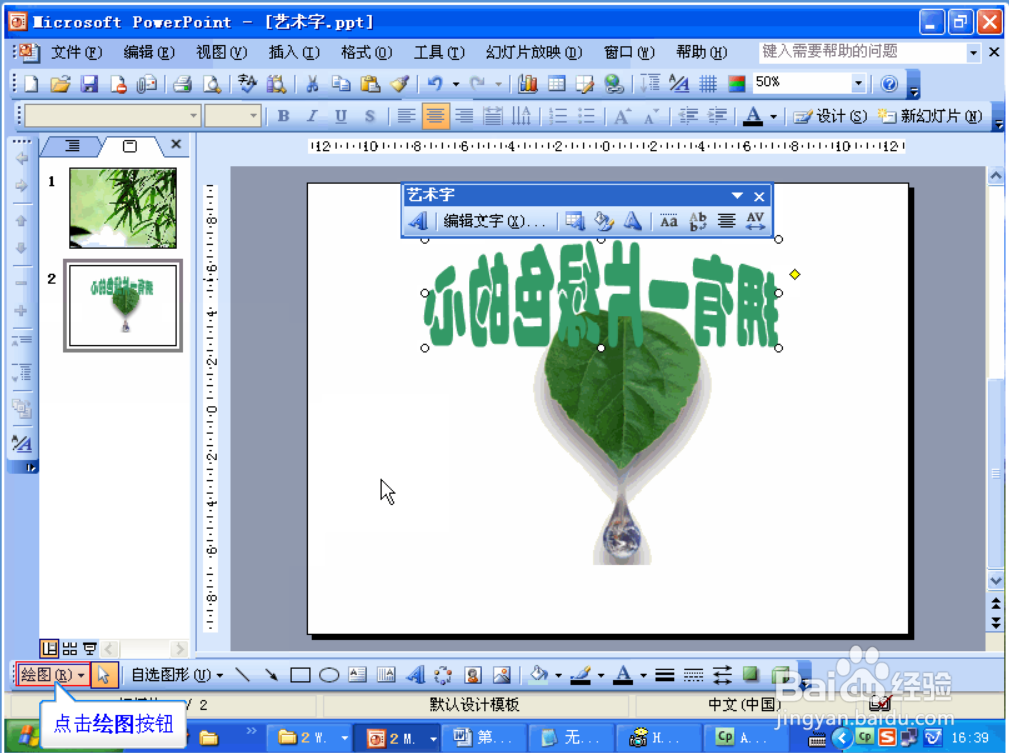Screen dimensions: 1009x753
Task: Open the Zoom 50% dropdown
Action: [858, 82]
